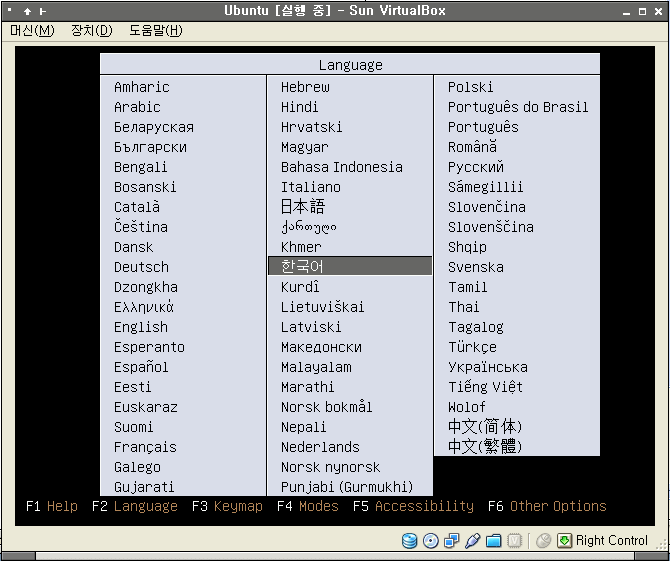Select Arabic language

point(137,107)
